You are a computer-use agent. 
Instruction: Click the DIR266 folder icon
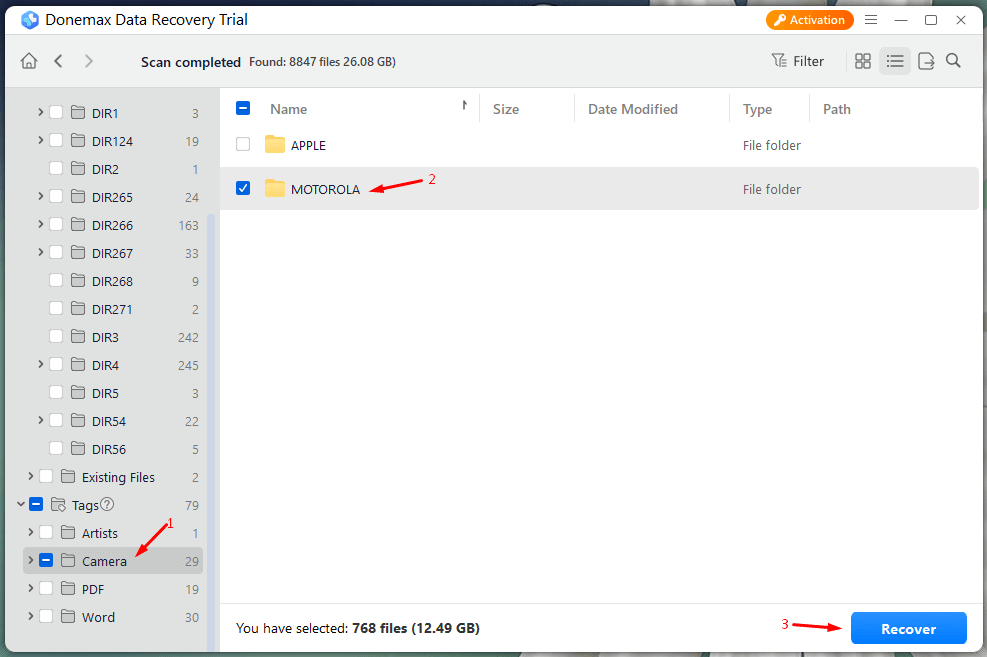(78, 225)
